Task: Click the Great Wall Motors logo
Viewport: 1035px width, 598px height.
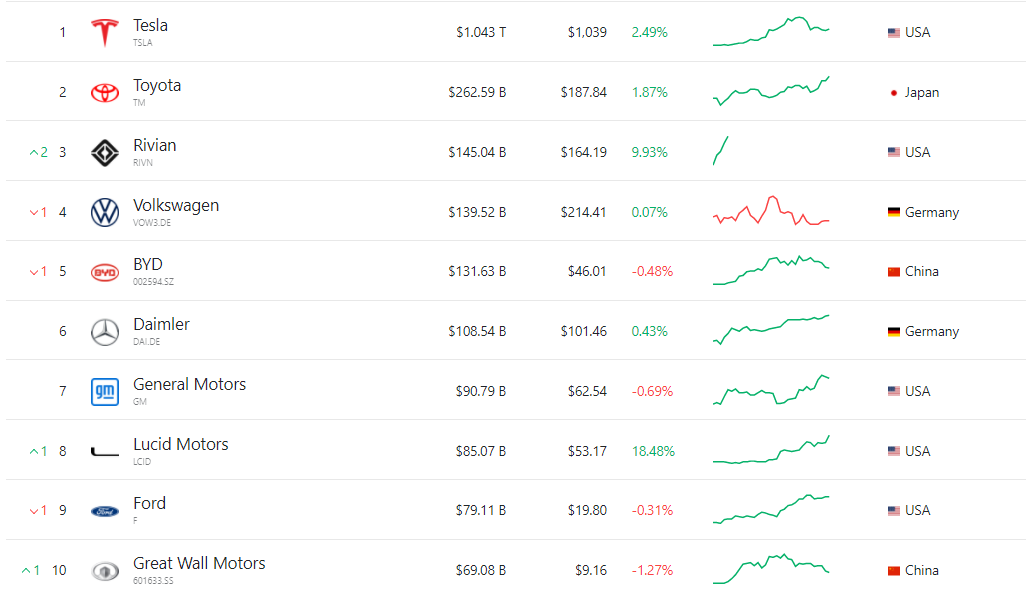Action: point(104,571)
